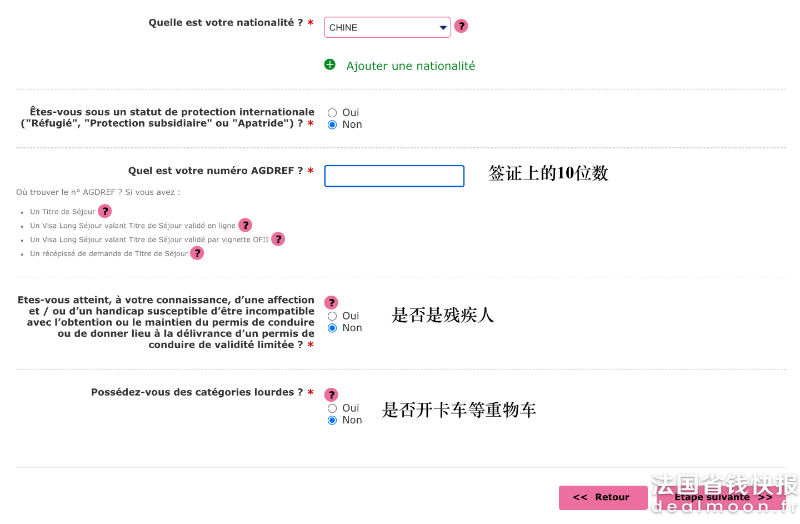Open help for récépissé de demande

click(197, 253)
